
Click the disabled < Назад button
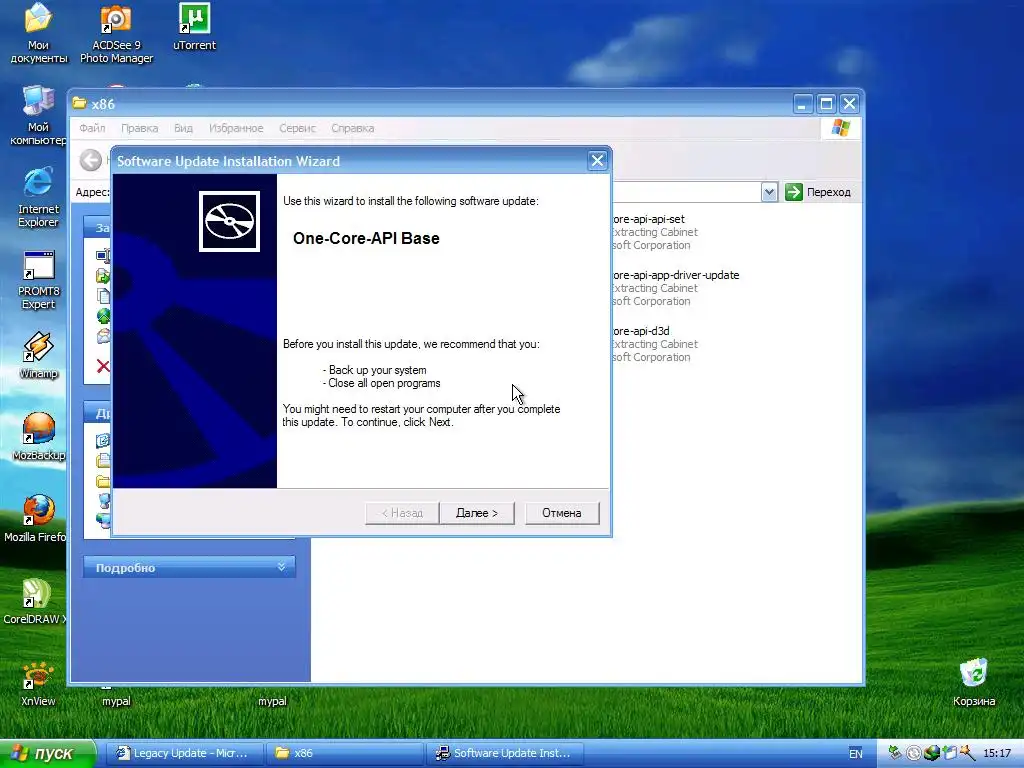[402, 513]
